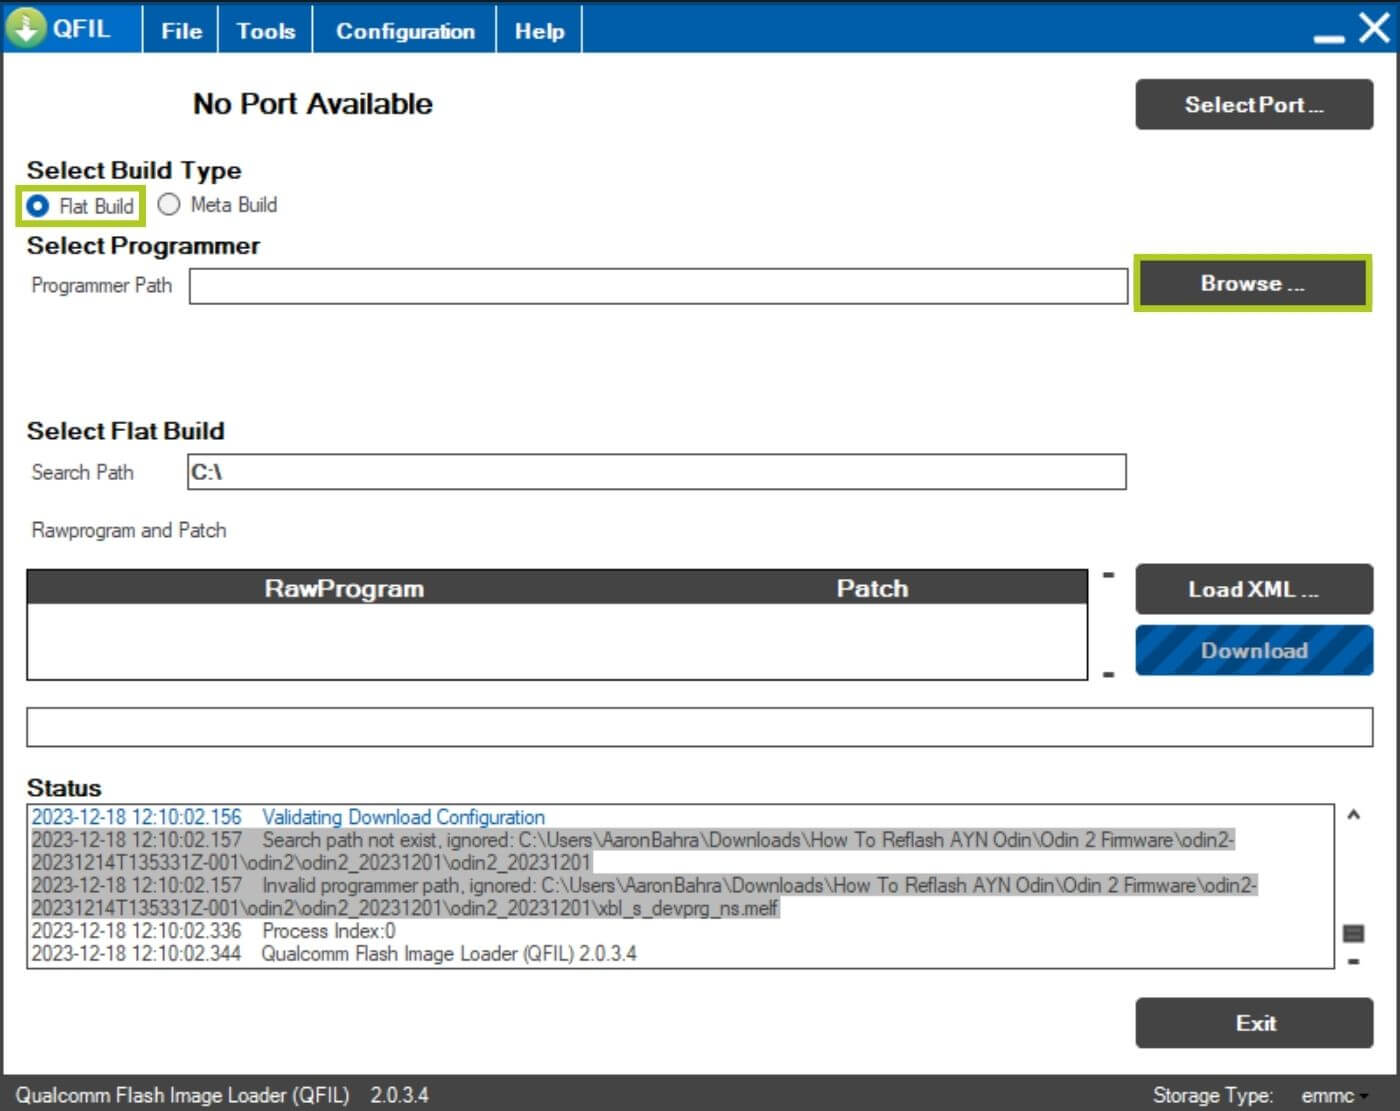Image resolution: width=1400 pixels, height=1111 pixels.
Task: Minimize the QFIL window
Action: [1329, 38]
